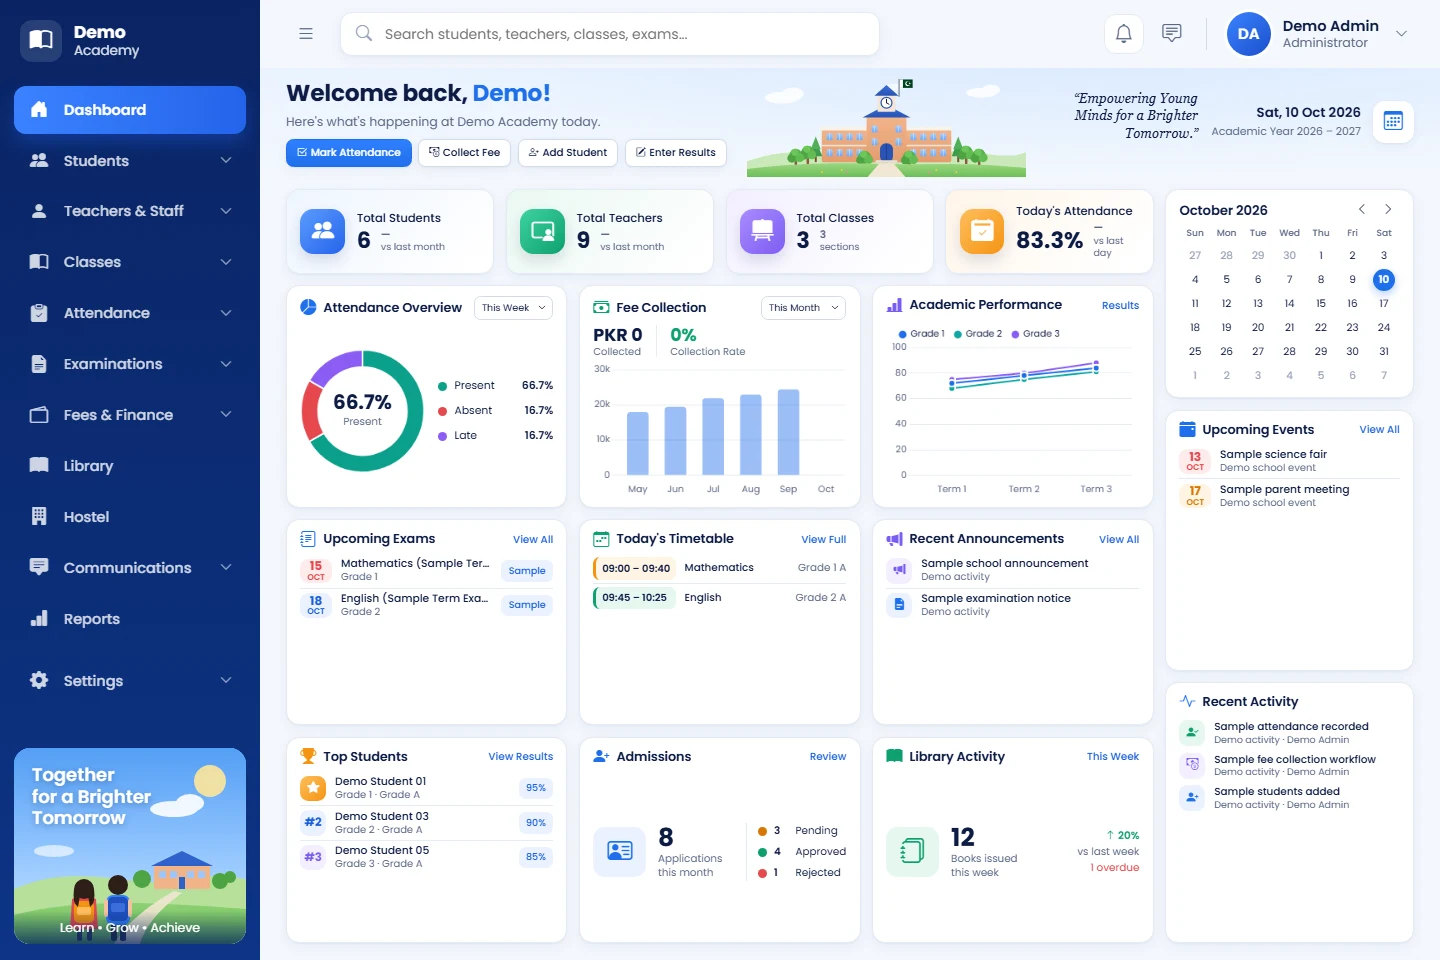Click the 09:00 – 09:40 Mathematics timetable slot
This screenshot has height=960, width=1440.
(720, 568)
